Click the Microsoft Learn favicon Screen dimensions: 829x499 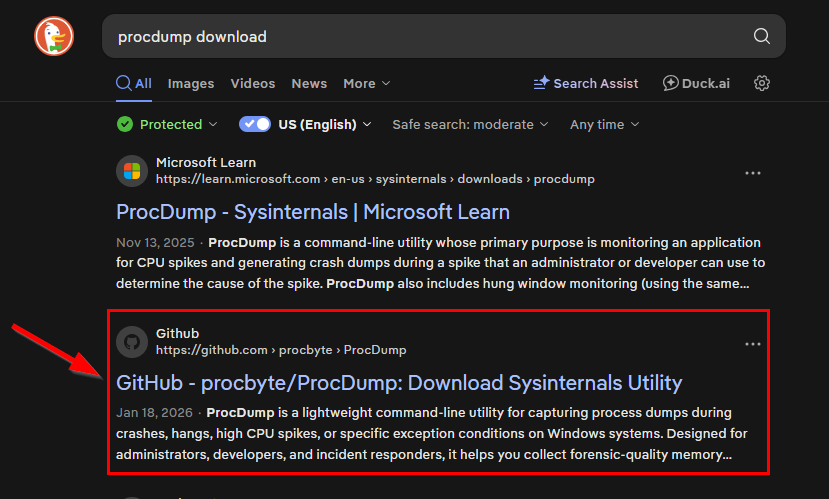(132, 171)
